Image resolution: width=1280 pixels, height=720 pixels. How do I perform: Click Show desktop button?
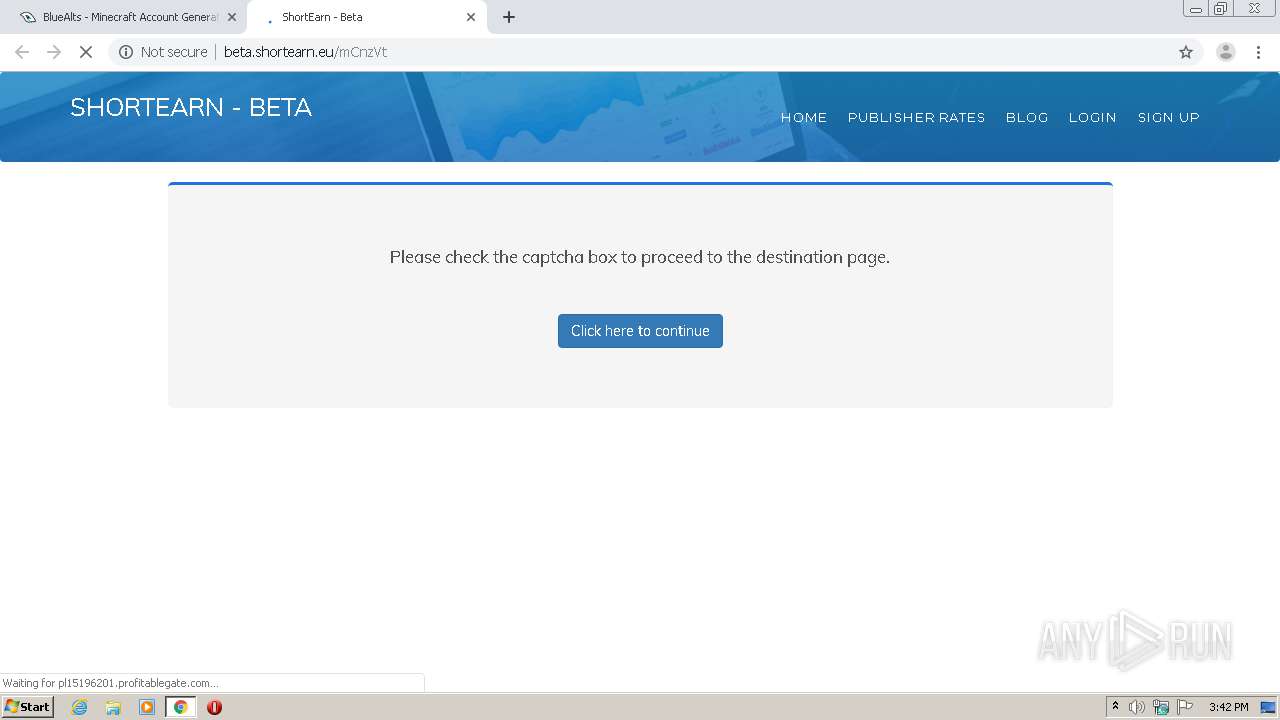tap(1270, 707)
